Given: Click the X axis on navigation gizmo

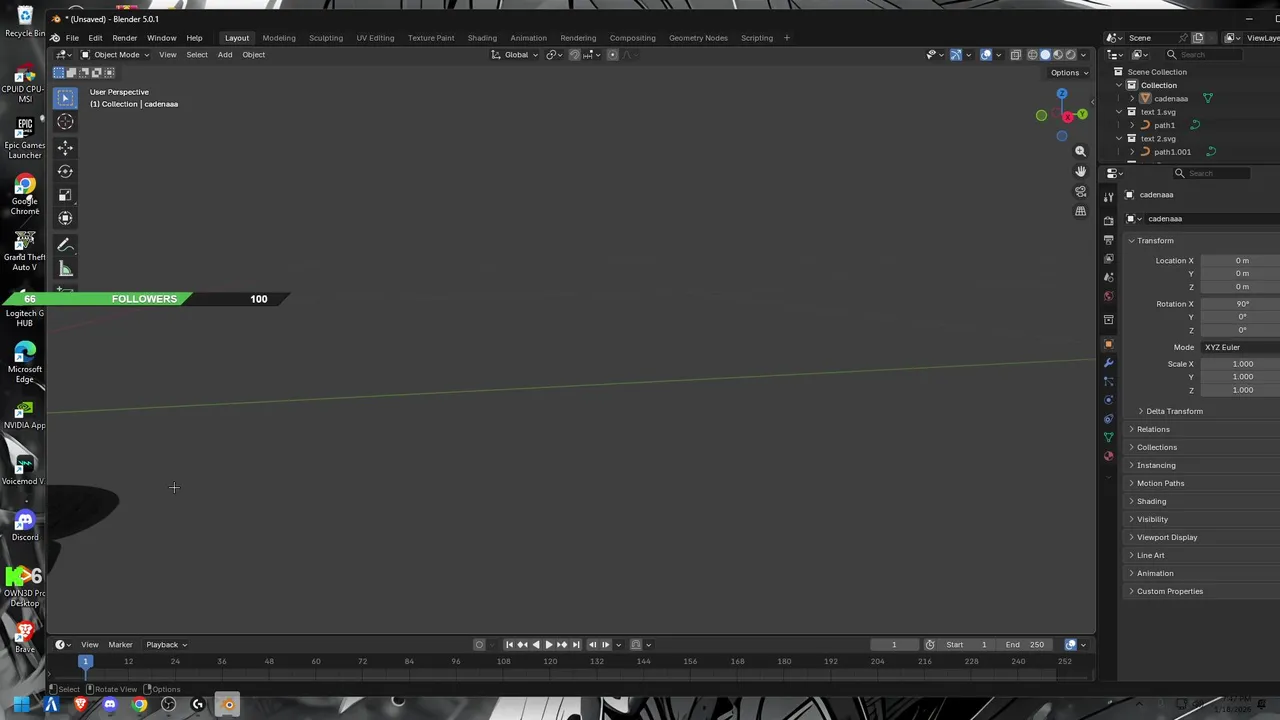Looking at the screenshot, I should click(x=1068, y=117).
